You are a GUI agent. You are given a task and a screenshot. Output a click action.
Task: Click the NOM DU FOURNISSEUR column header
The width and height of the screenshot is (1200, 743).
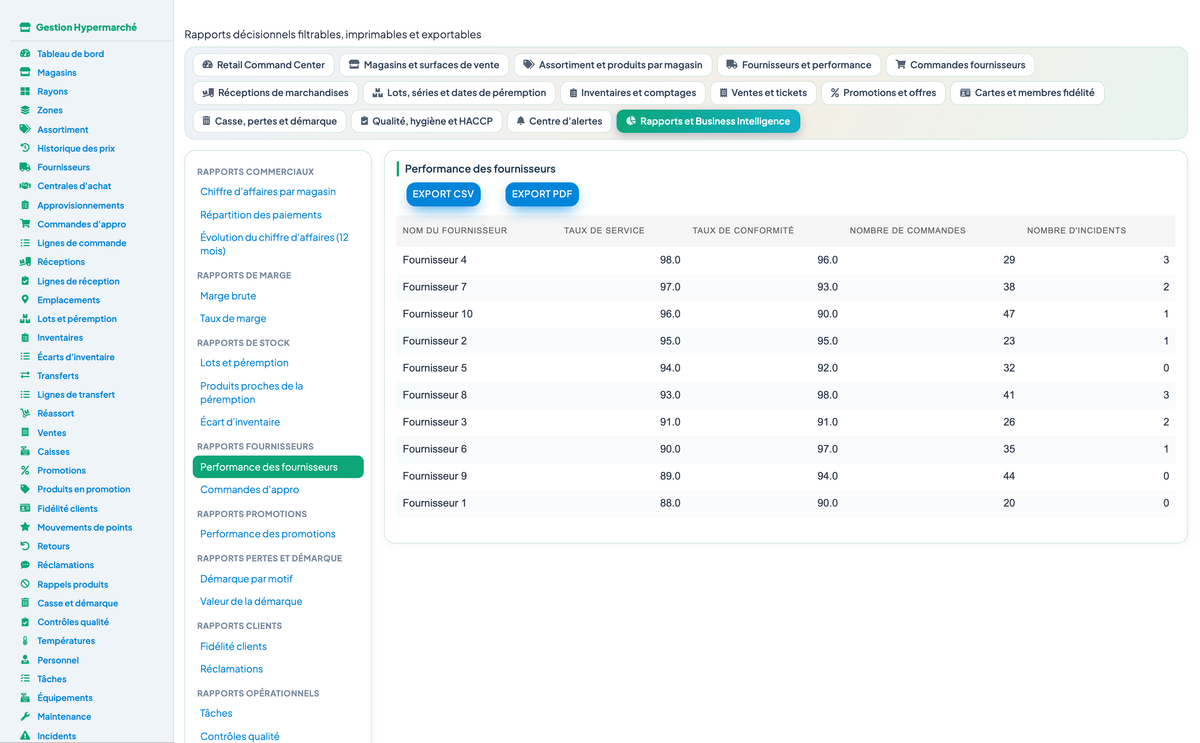pyautogui.click(x=455, y=231)
